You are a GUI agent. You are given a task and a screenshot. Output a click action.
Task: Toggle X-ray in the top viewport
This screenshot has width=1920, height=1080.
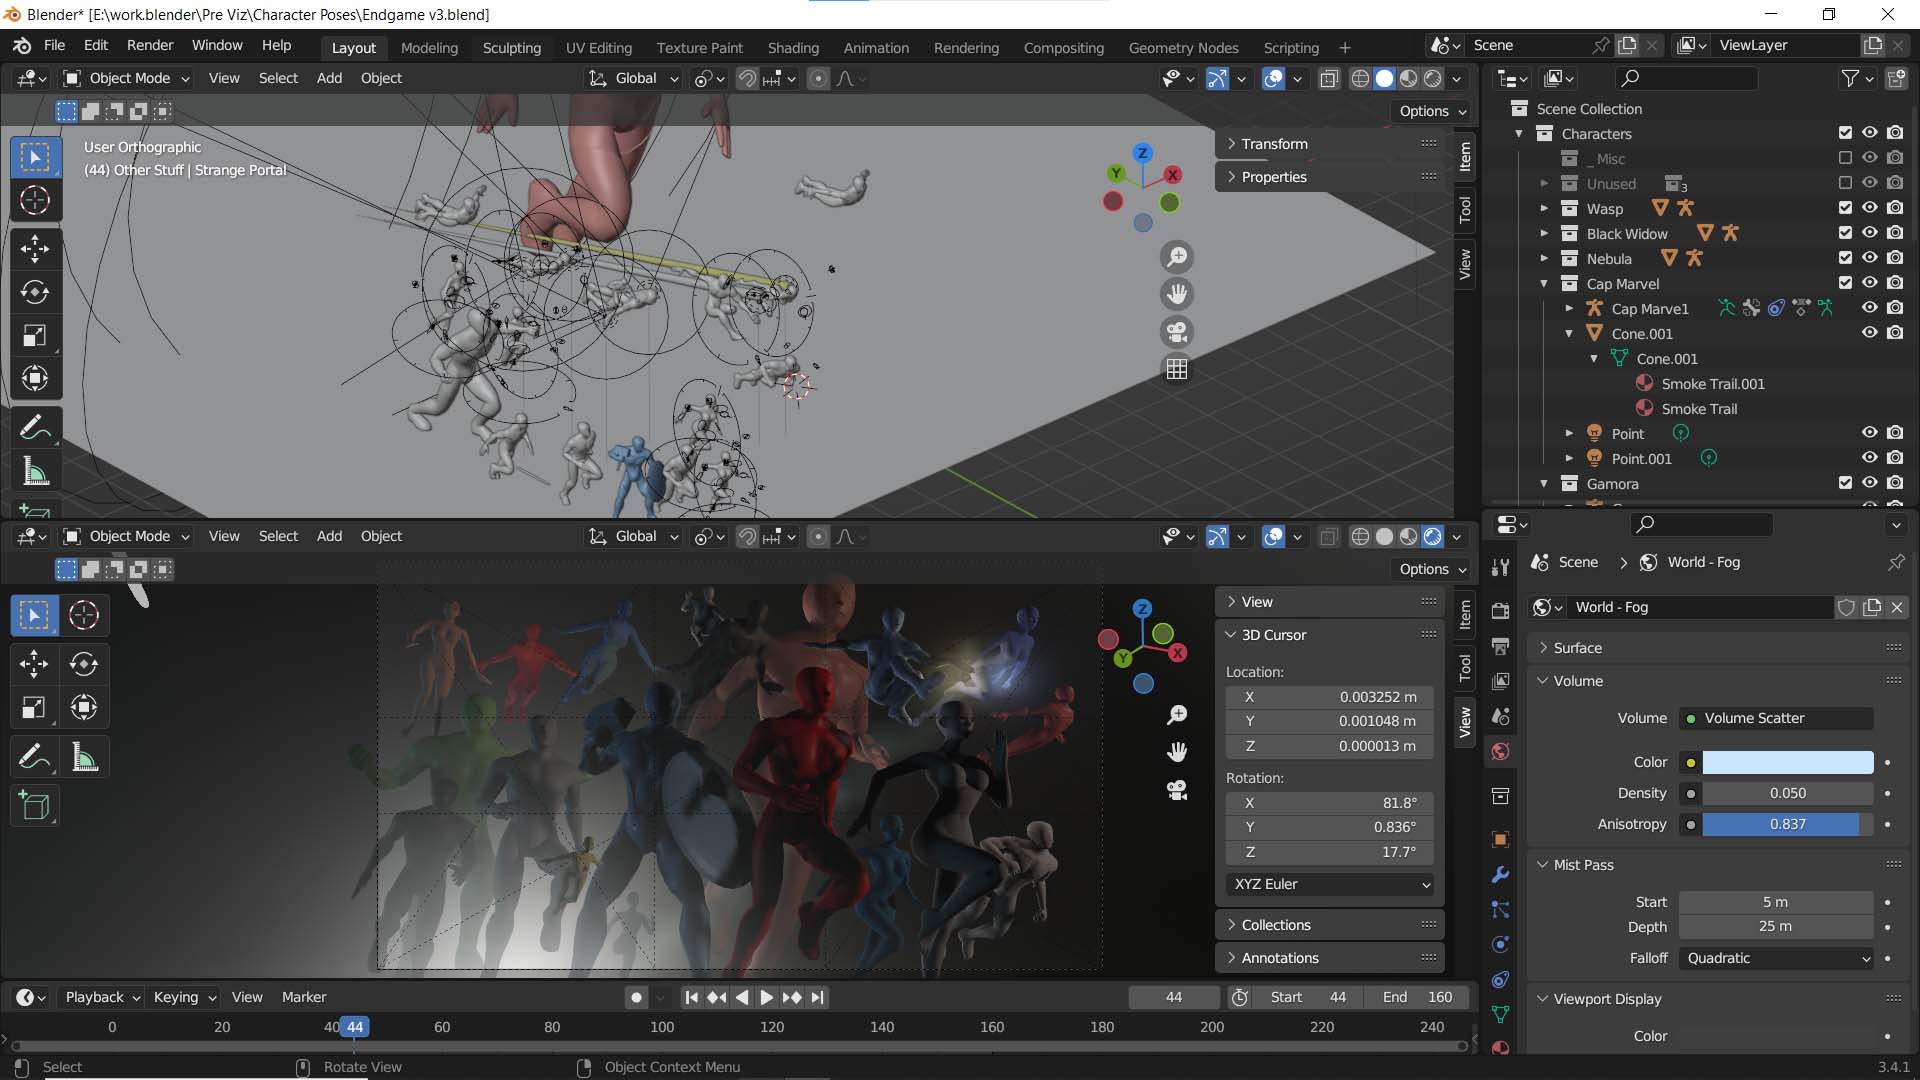(1329, 78)
